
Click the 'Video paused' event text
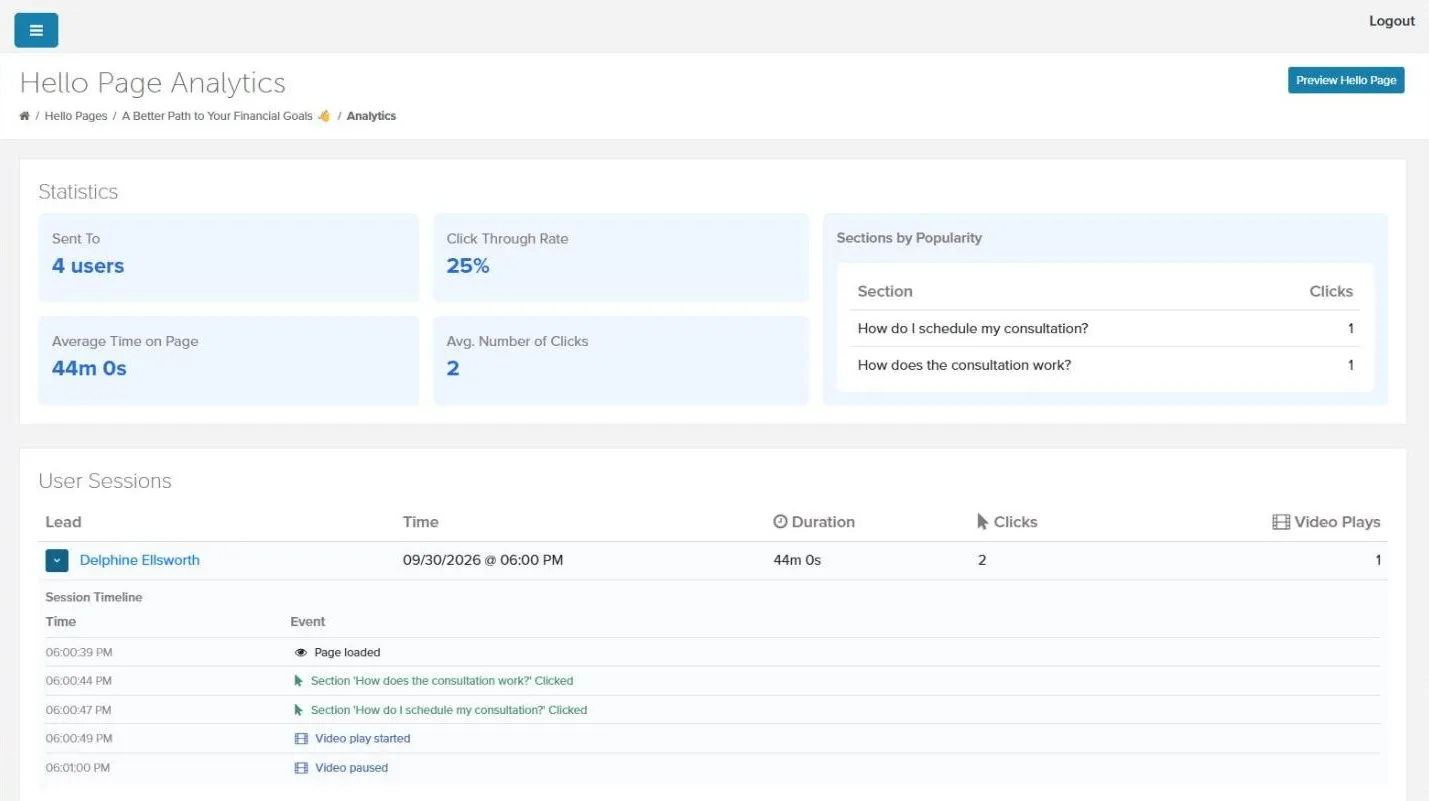(352, 768)
